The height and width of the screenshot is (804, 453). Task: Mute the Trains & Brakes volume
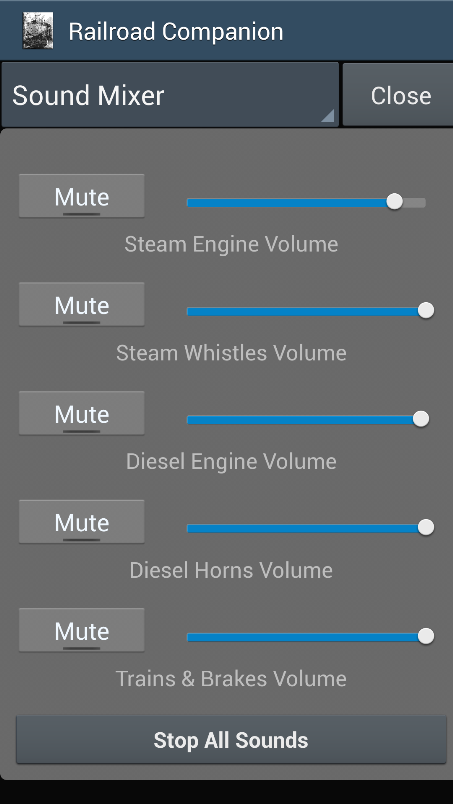82,631
